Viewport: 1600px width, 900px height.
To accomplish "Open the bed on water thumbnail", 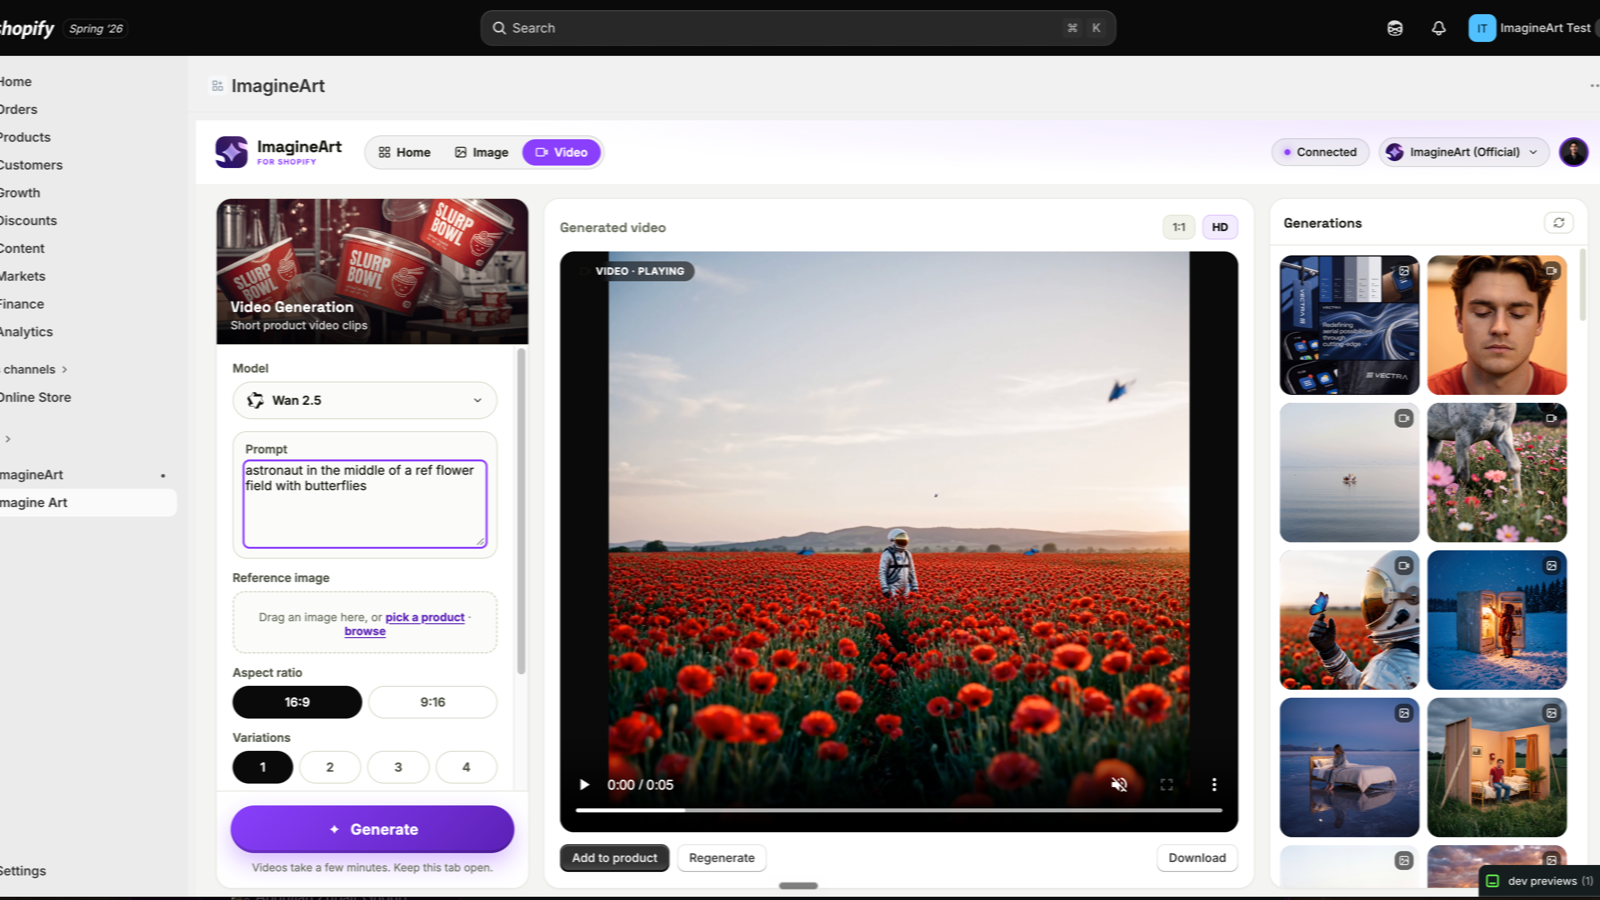I will click(x=1349, y=767).
